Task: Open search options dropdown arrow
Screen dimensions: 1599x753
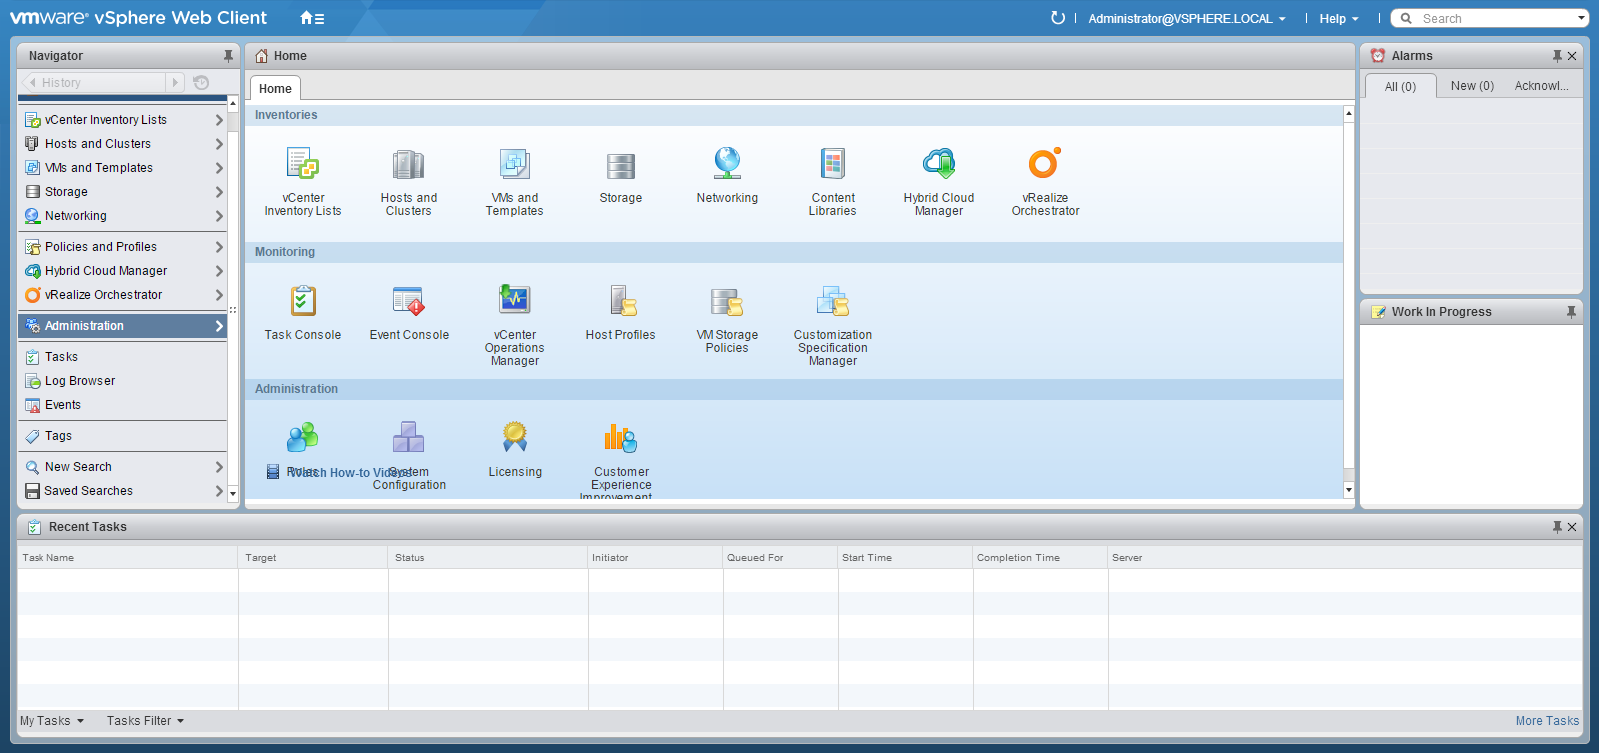Action: [x=1581, y=18]
